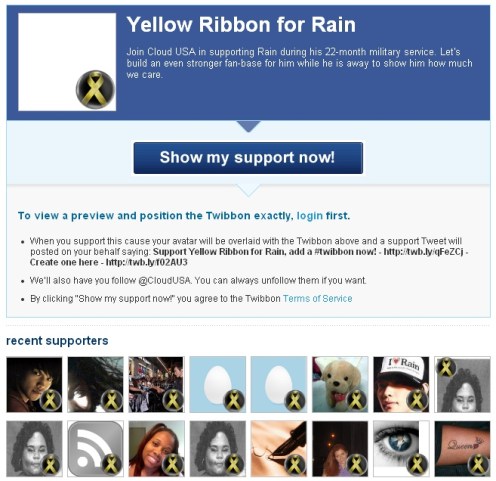This screenshot has width=496, height=481.
Task: Open the I love Rain cap supporter avatar
Action: click(401, 384)
